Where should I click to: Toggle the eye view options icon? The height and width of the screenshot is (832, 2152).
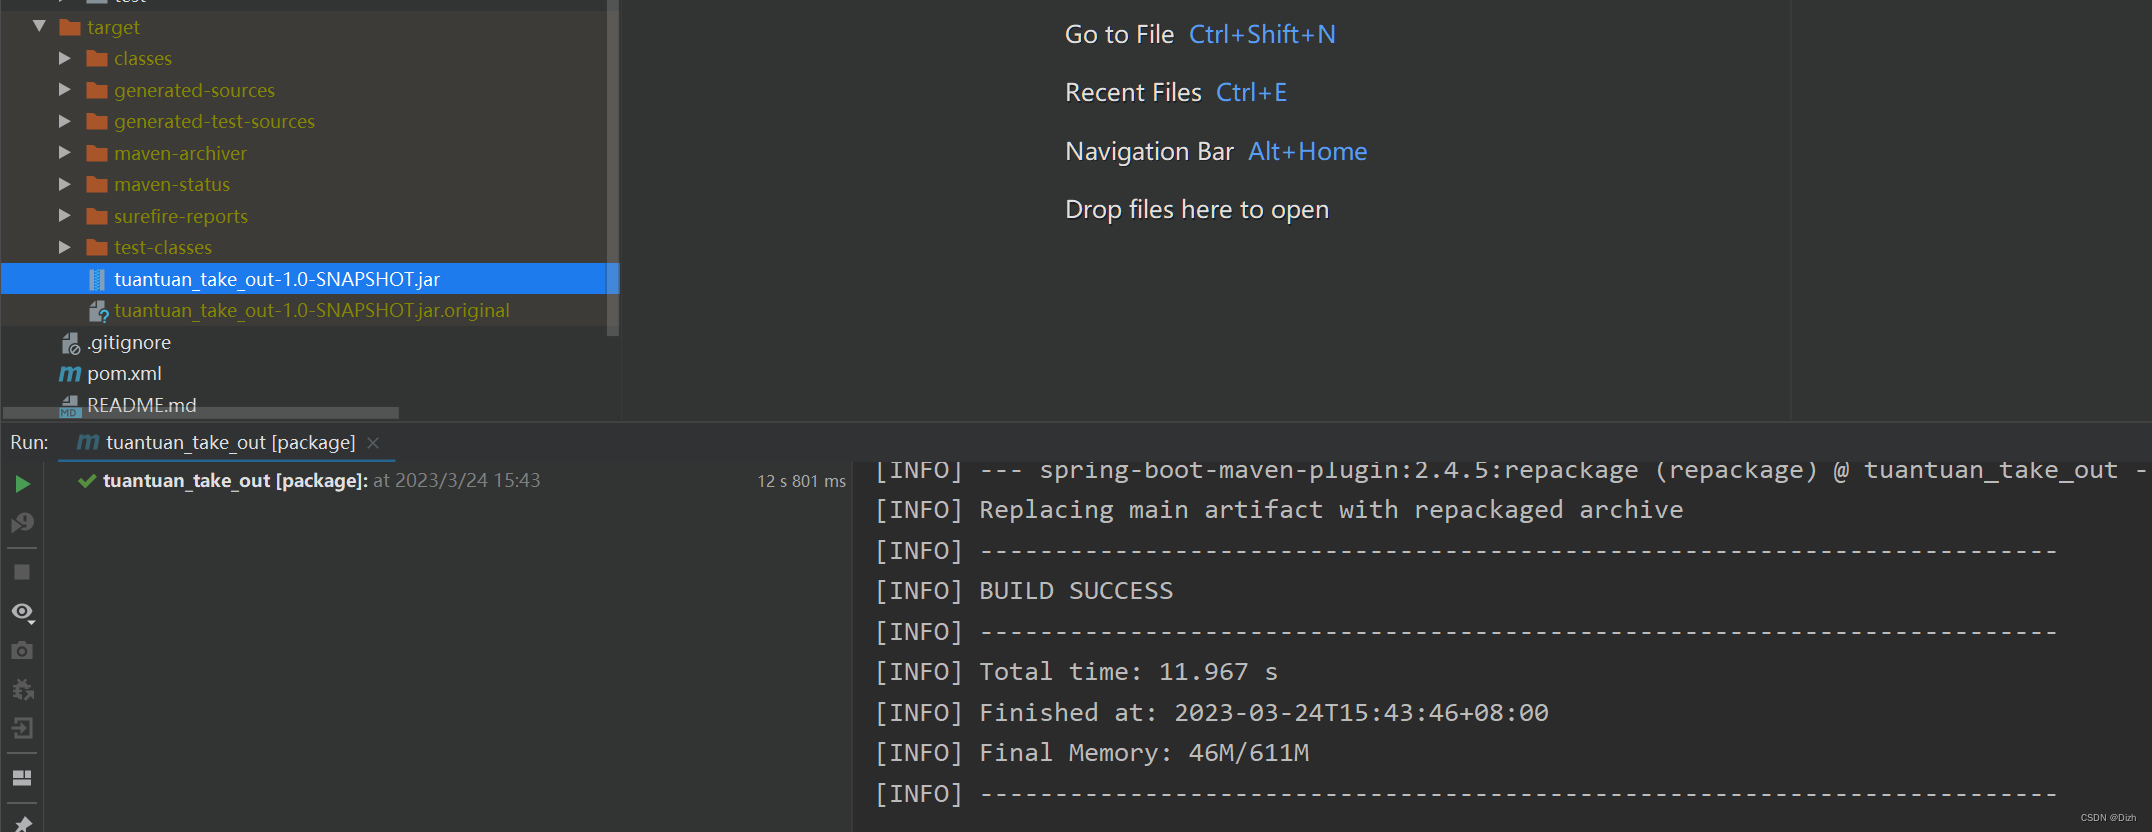tap(23, 612)
